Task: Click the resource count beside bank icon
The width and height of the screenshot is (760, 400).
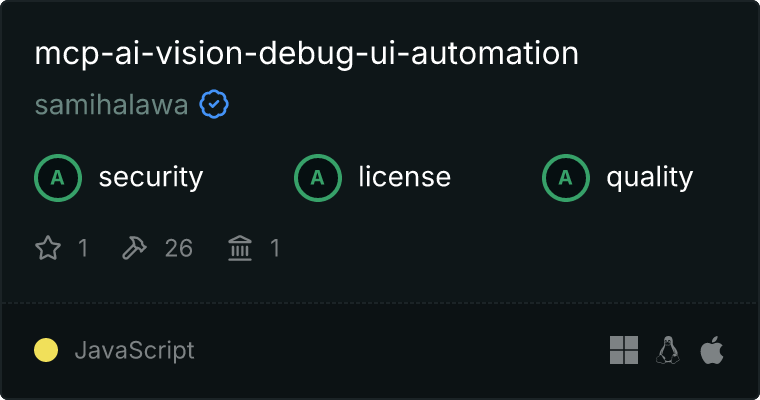Action: pyautogui.click(x=275, y=248)
